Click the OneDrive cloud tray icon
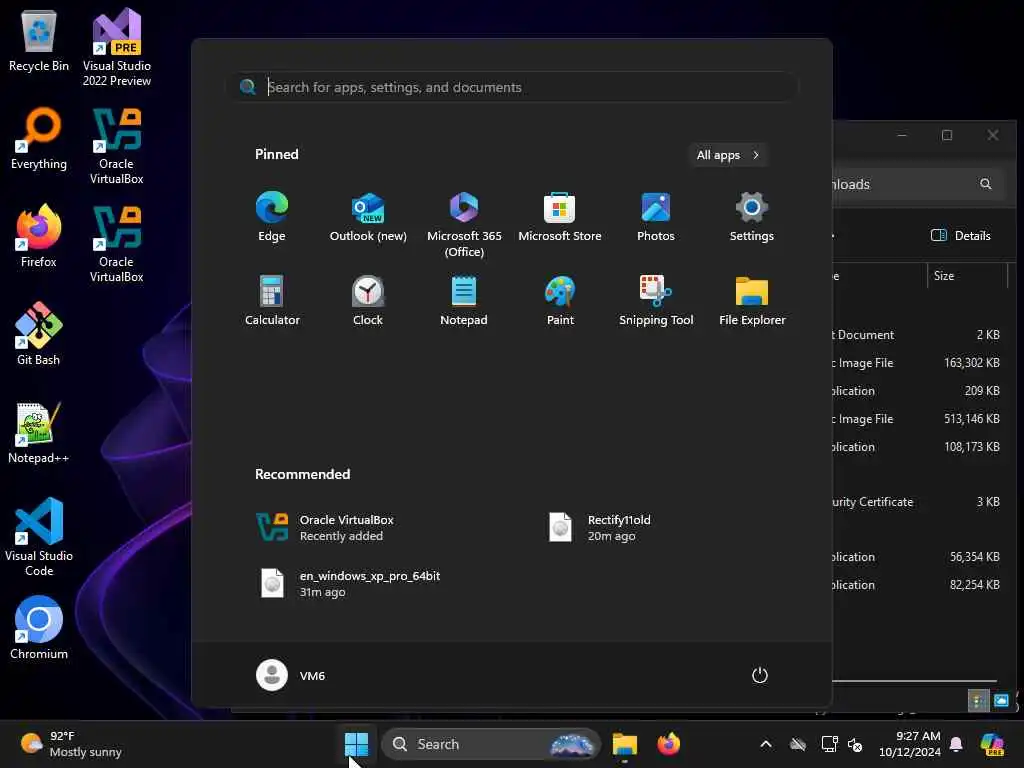 tap(797, 744)
